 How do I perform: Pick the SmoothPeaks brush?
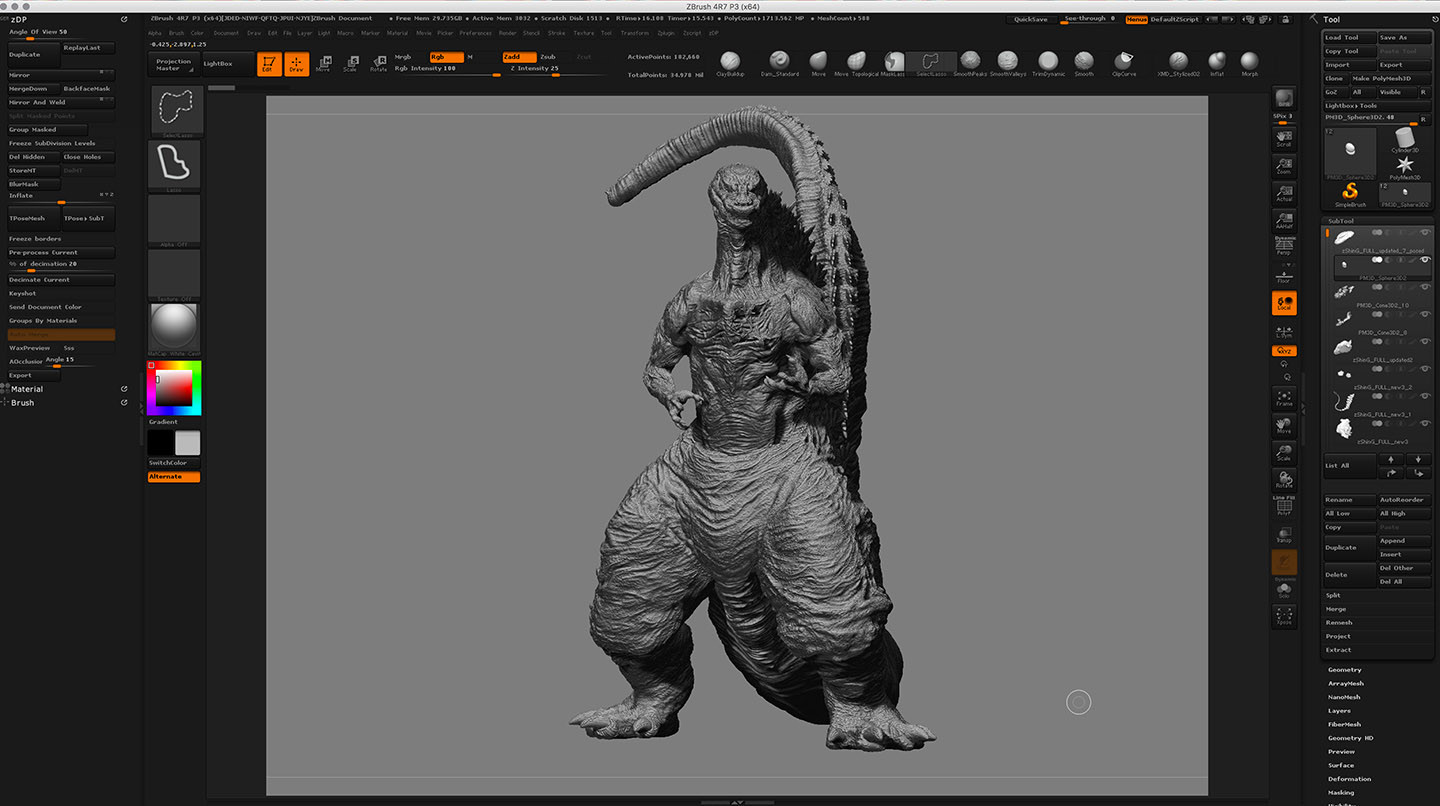click(970, 64)
